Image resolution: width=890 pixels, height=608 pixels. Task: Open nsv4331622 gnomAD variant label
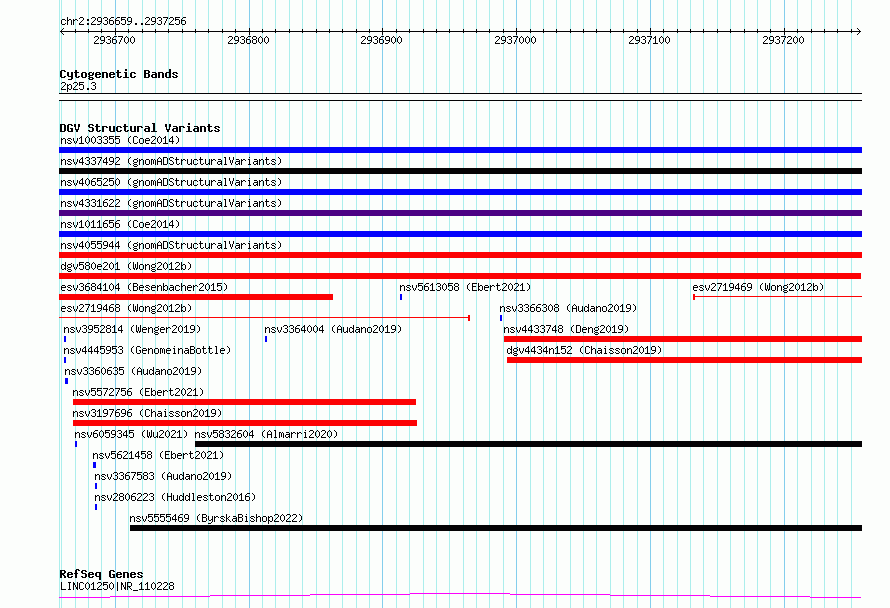(171, 203)
